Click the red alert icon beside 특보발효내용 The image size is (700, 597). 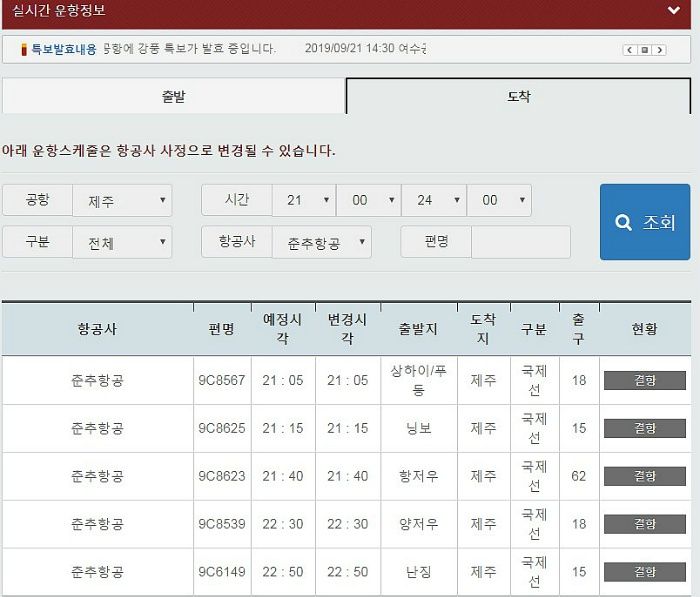pos(24,49)
